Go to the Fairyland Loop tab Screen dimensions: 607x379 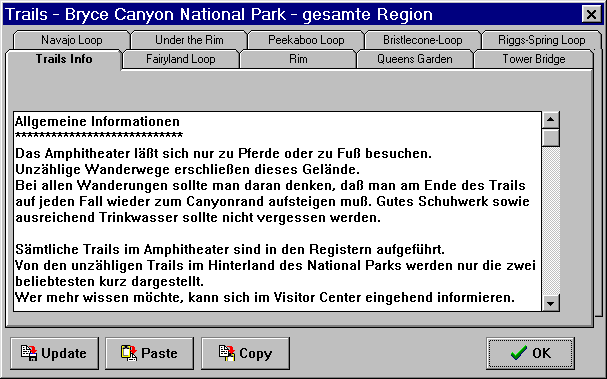click(180, 59)
